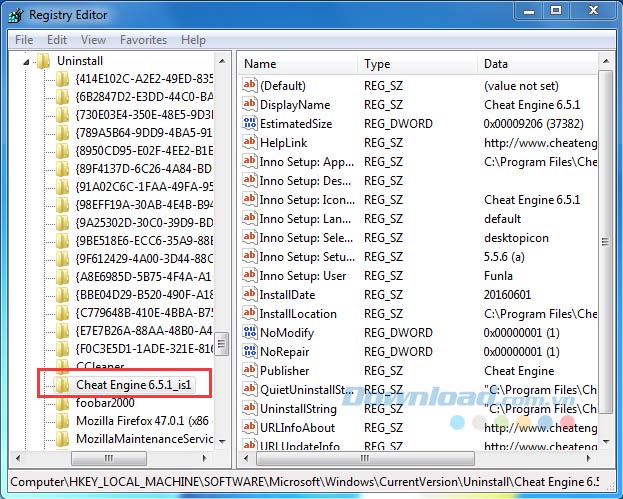
Task: Click folder icon for {98EFF19A-30AB-4E4B key
Action: (x=62, y=205)
